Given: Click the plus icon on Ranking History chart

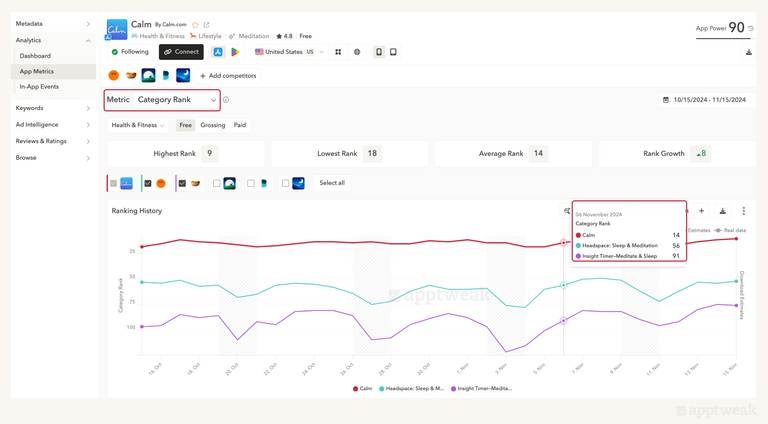Looking at the screenshot, I should point(701,211).
